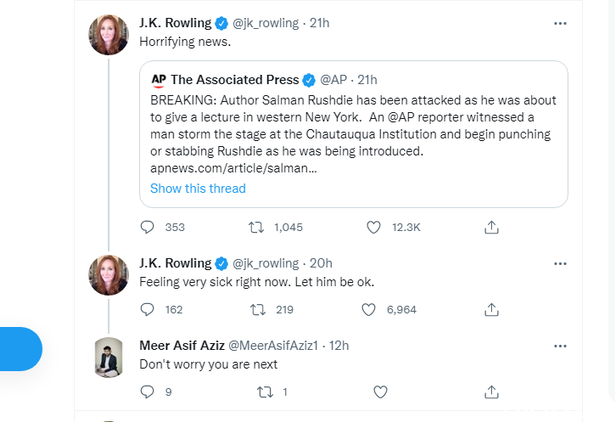615x422 pixels.
Task: Reply to the 'Horrifying news.' tweet
Action: pos(148,228)
